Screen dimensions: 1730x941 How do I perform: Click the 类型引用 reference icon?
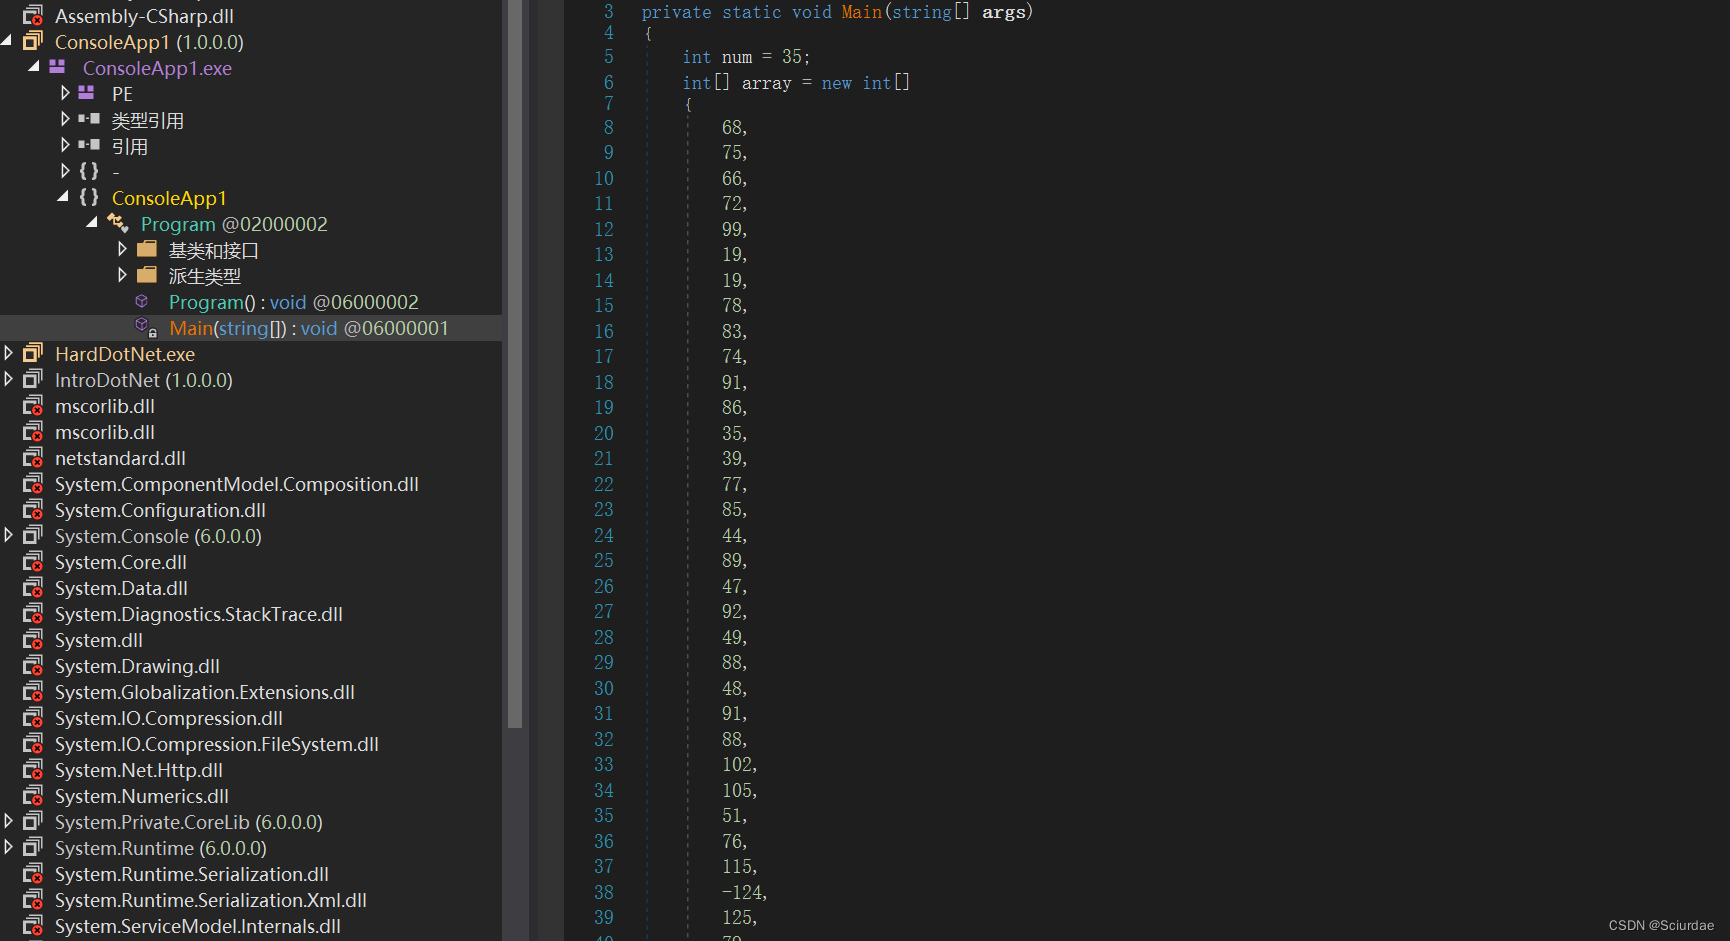coord(89,119)
